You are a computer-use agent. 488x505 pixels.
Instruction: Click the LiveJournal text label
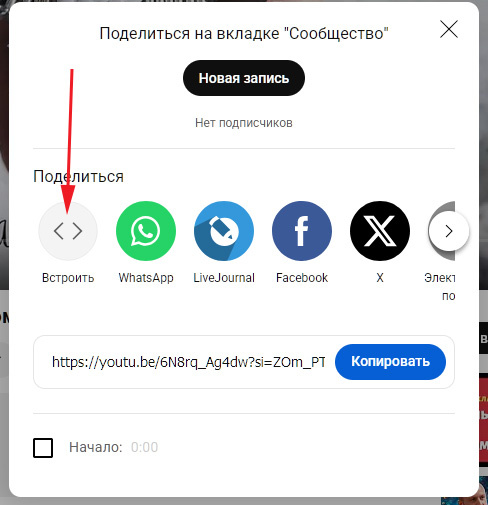(224, 278)
